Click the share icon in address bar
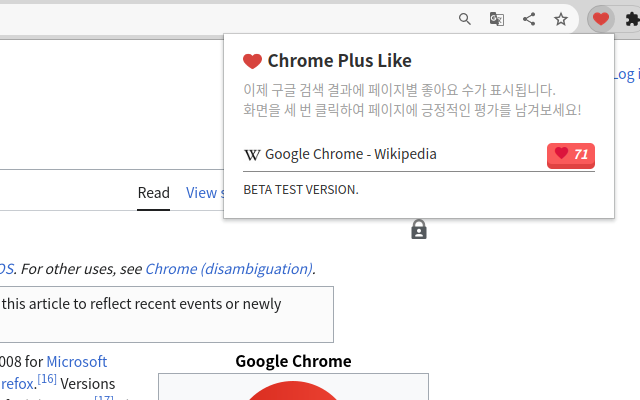This screenshot has width=640, height=400. 529,19
